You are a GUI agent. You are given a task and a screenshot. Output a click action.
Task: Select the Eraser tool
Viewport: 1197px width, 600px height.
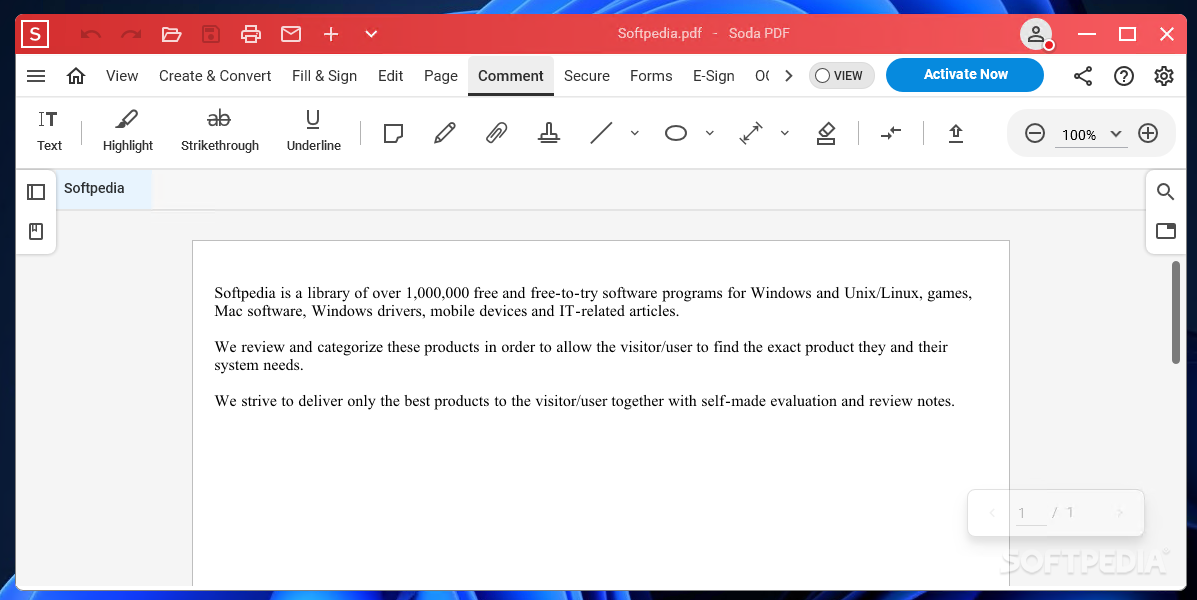[826, 134]
